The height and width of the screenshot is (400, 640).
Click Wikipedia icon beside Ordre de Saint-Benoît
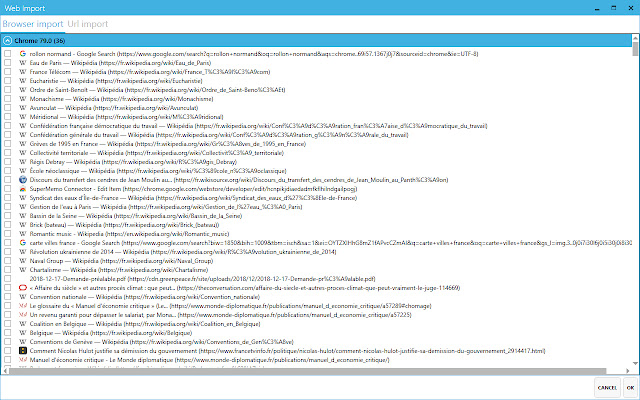[x=23, y=90]
